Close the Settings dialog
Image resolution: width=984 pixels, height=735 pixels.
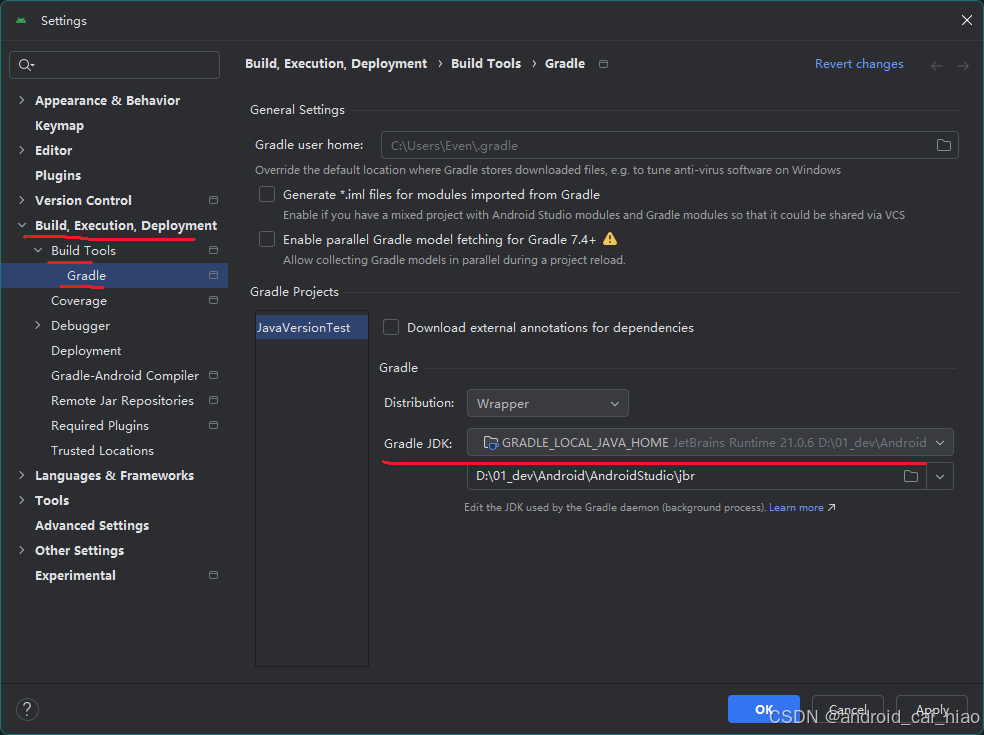966,21
